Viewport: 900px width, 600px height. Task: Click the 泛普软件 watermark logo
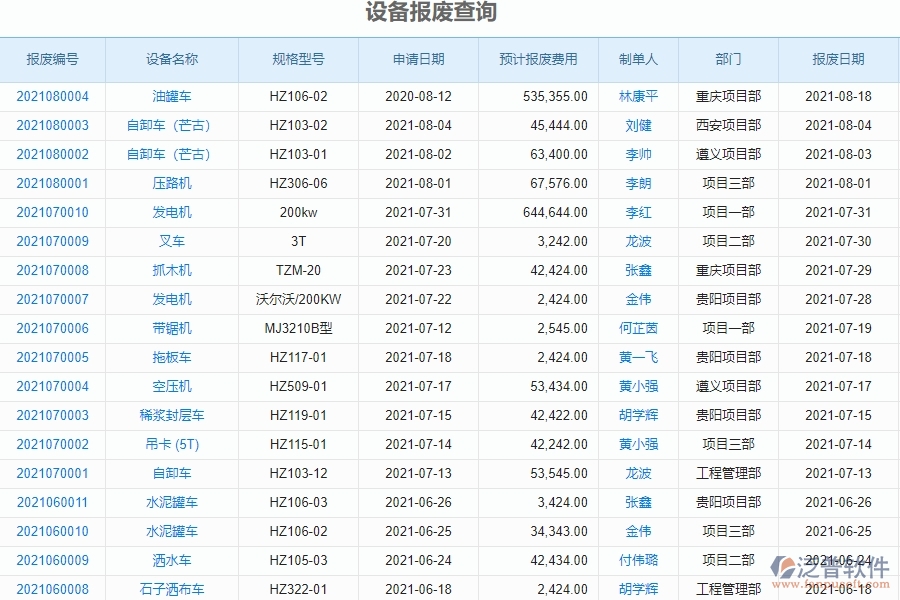pos(832,566)
